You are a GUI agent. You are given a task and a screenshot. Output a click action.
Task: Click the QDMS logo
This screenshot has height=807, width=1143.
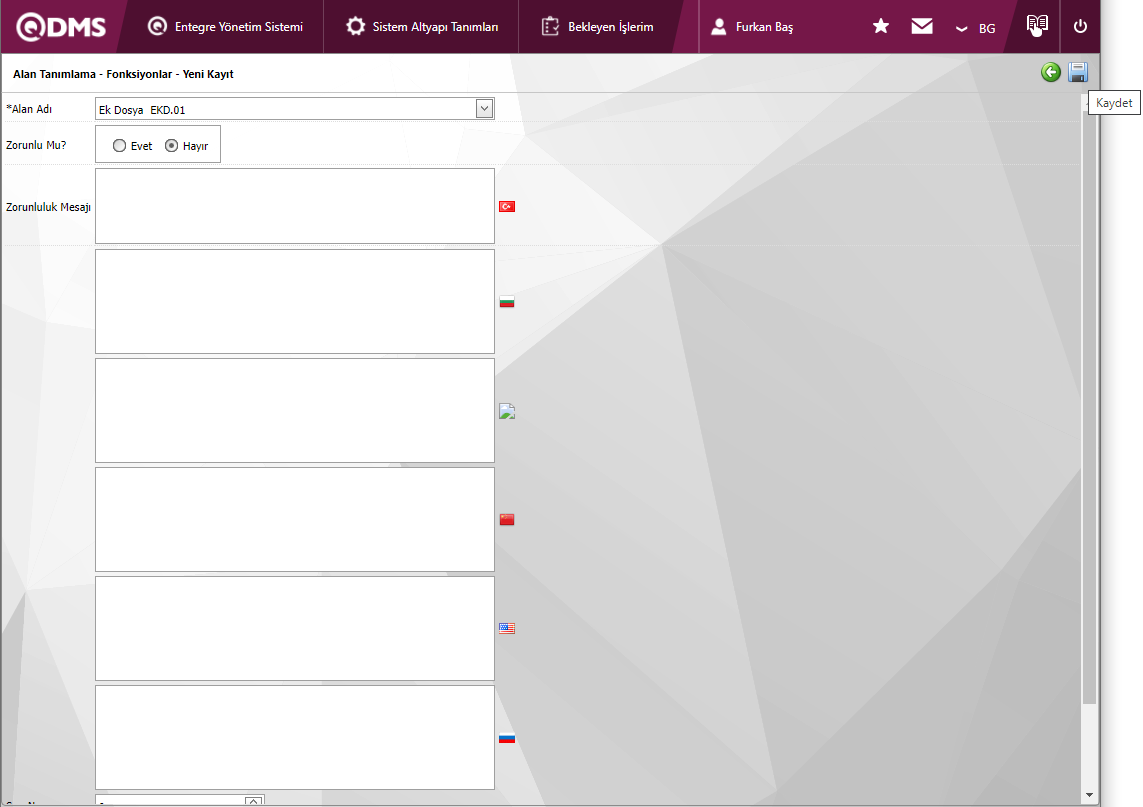click(x=61, y=27)
